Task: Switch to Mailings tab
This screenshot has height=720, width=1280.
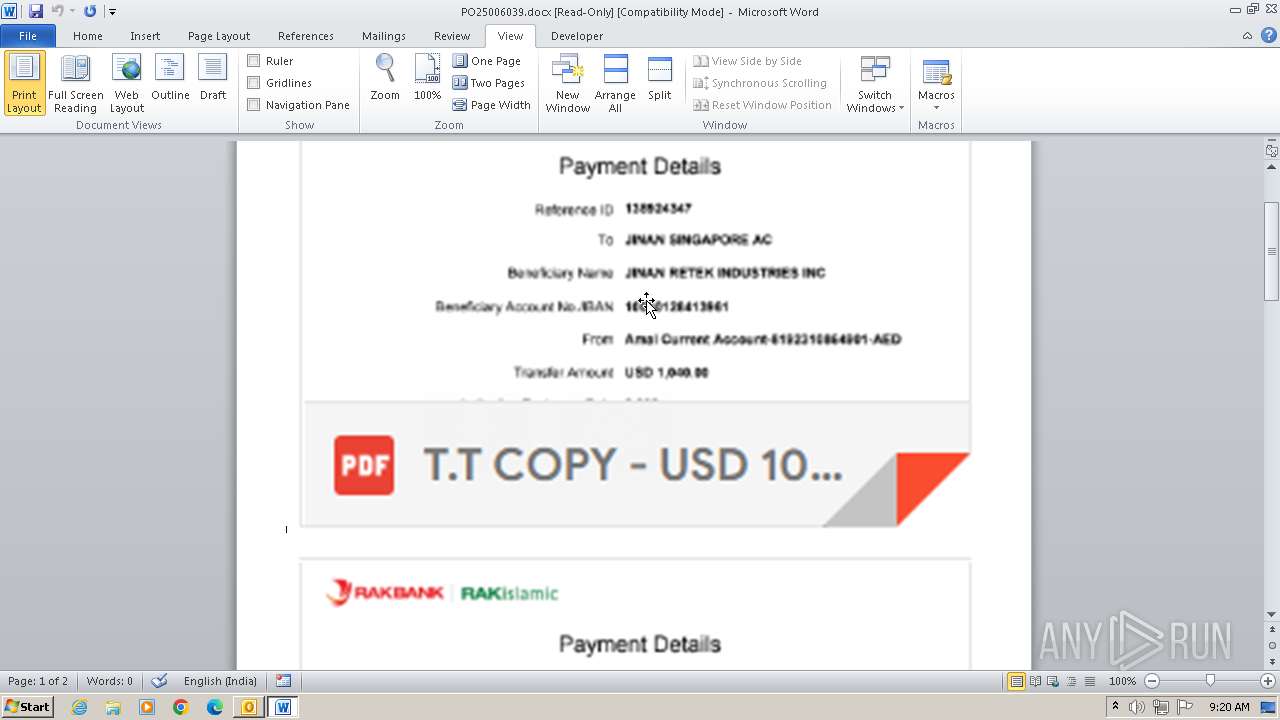Action: tap(384, 36)
